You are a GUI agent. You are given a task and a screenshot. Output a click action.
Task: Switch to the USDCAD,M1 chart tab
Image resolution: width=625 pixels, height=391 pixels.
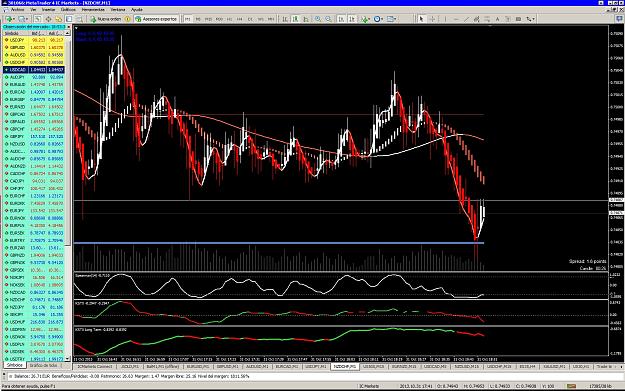(x=435, y=366)
